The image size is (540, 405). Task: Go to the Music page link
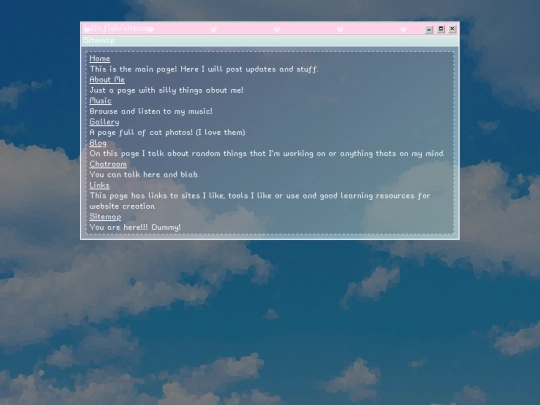point(100,101)
